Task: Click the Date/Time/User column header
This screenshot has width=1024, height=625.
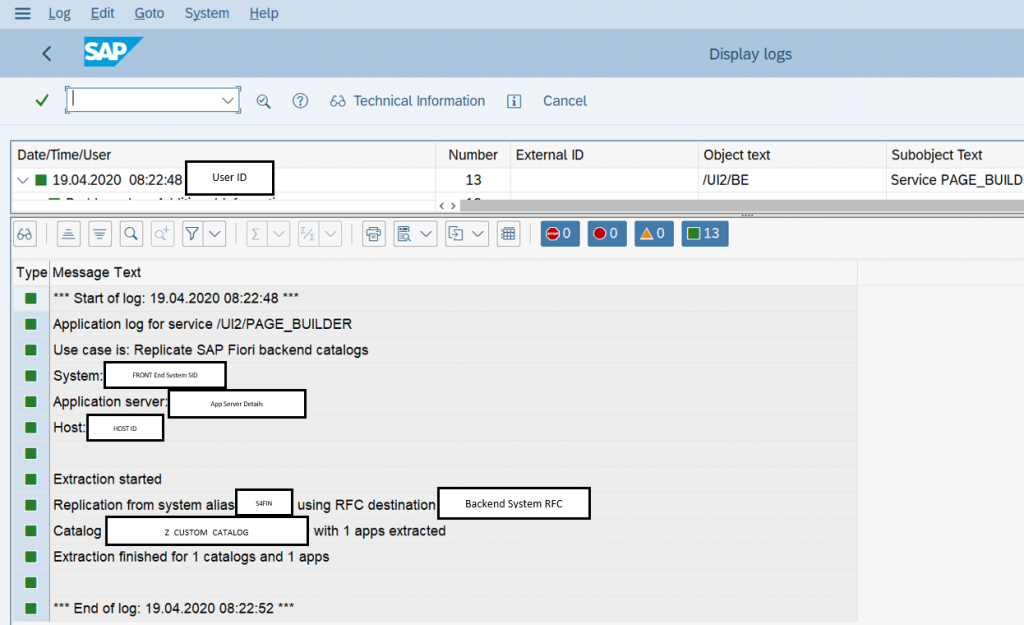Action: (x=223, y=155)
